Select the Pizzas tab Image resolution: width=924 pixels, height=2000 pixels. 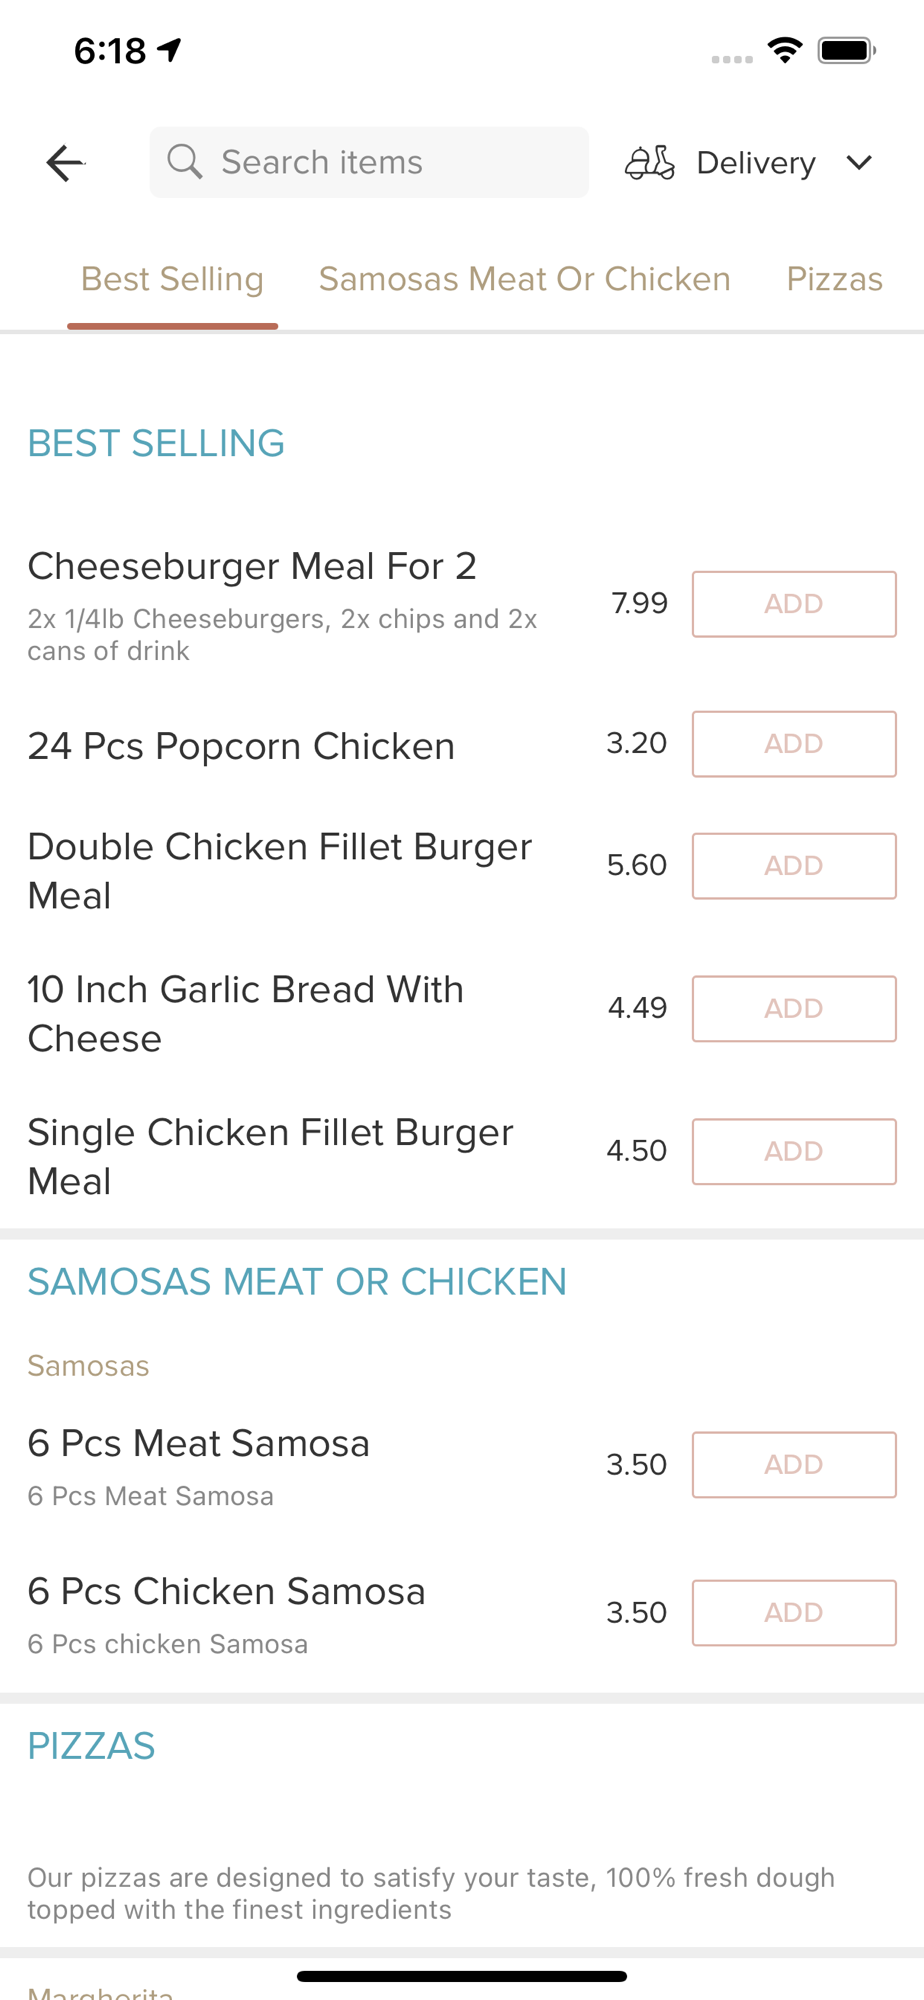coord(834,279)
